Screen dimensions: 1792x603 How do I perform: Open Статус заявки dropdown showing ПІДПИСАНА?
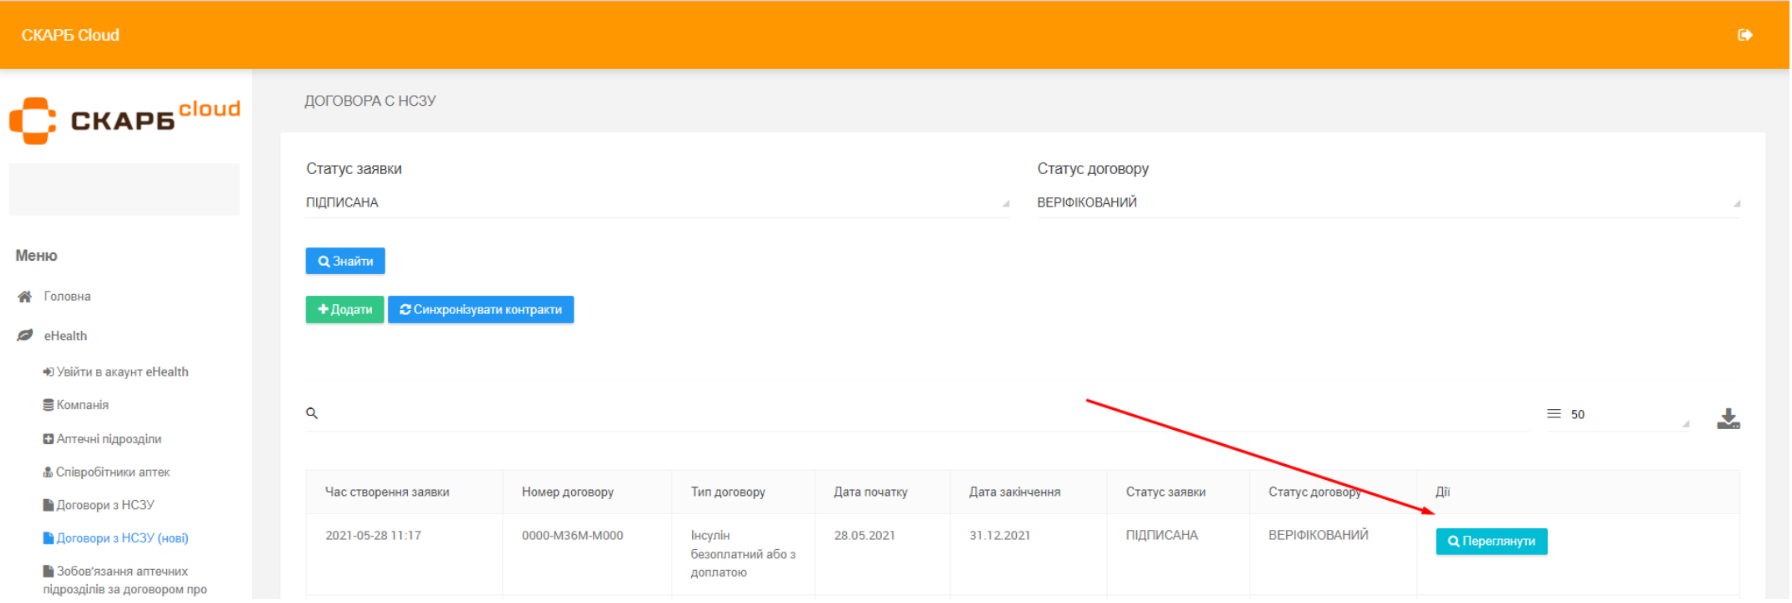(656, 203)
